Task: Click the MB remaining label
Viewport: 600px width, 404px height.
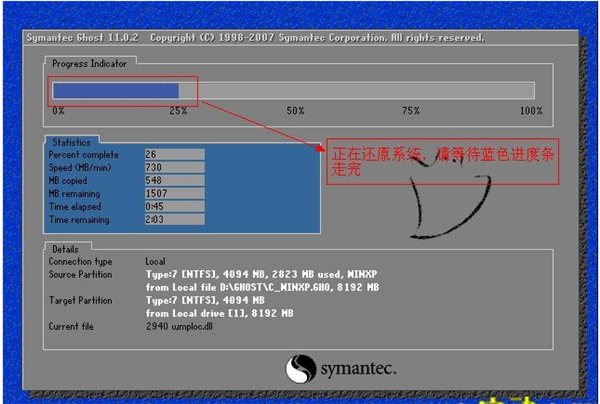Action: (x=74, y=194)
